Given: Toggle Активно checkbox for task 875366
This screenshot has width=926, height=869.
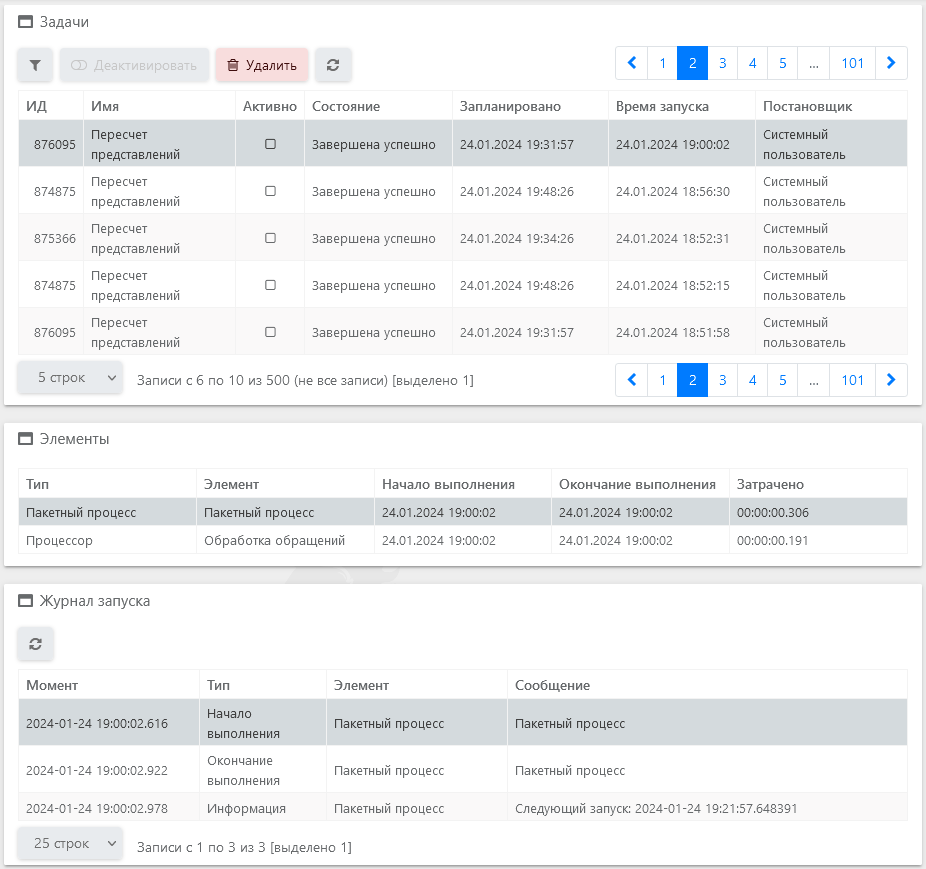Looking at the screenshot, I should (x=270, y=238).
